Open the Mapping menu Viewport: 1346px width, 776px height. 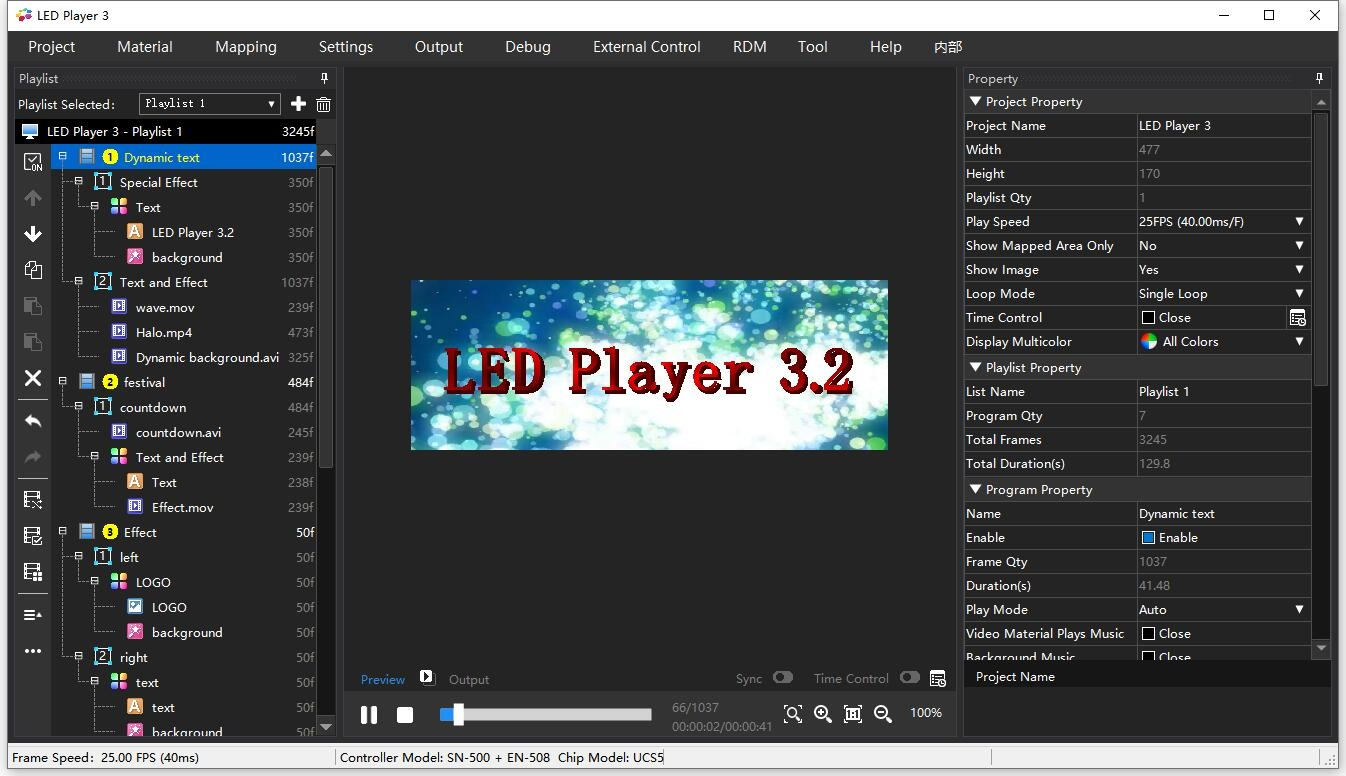coord(246,47)
